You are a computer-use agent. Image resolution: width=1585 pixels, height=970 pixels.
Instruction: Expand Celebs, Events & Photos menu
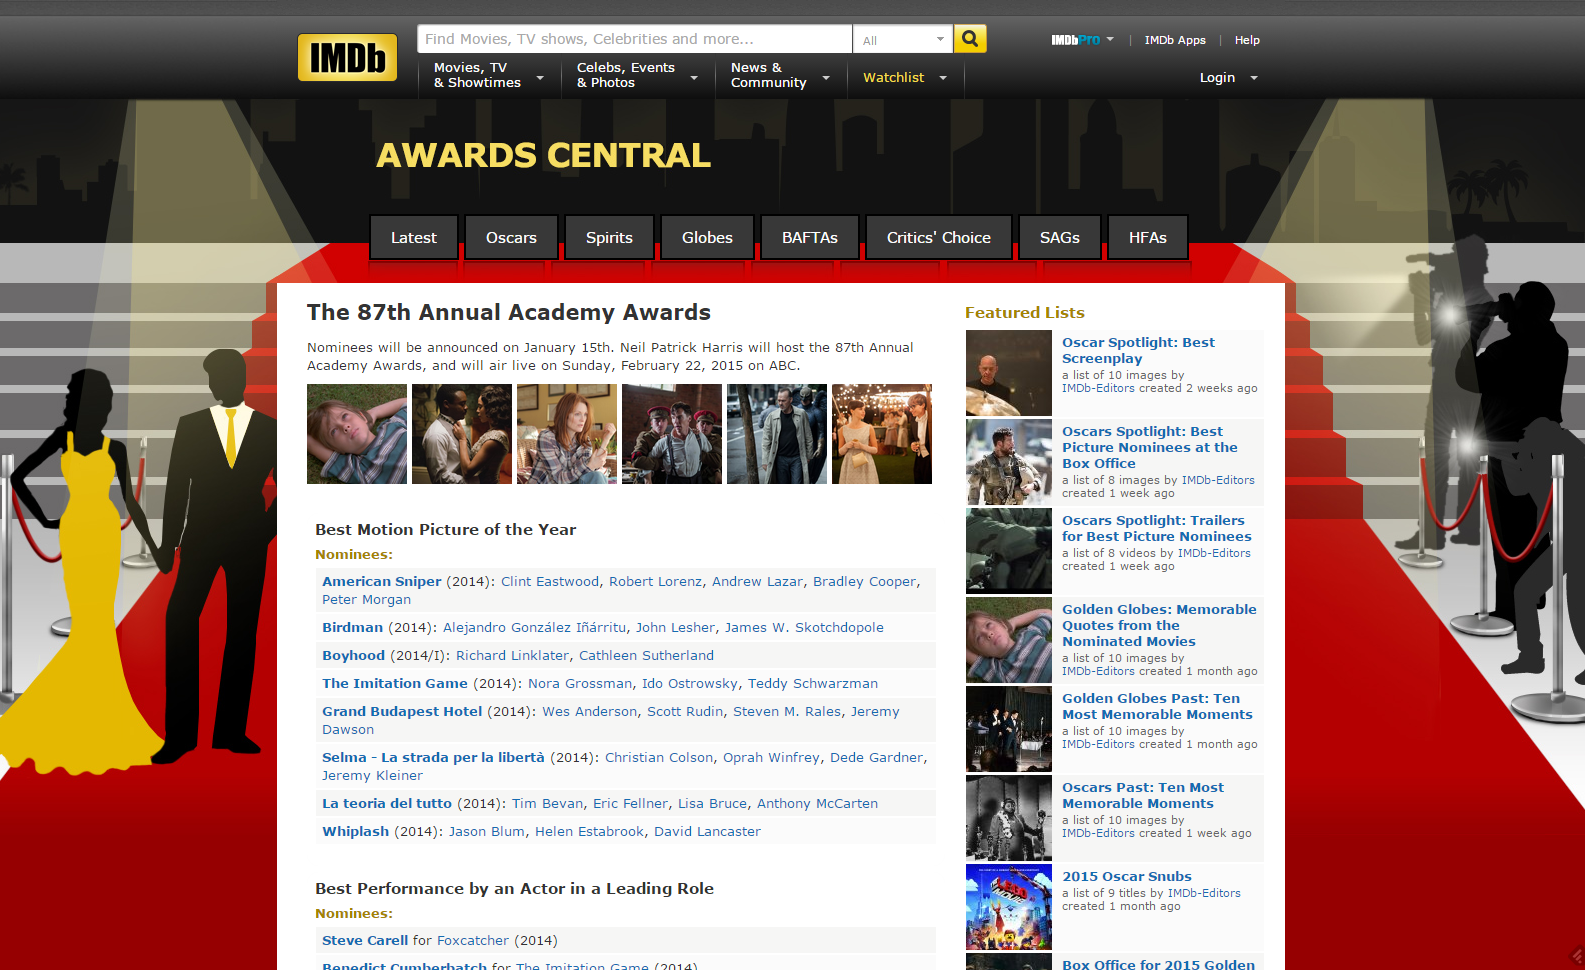[636, 76]
